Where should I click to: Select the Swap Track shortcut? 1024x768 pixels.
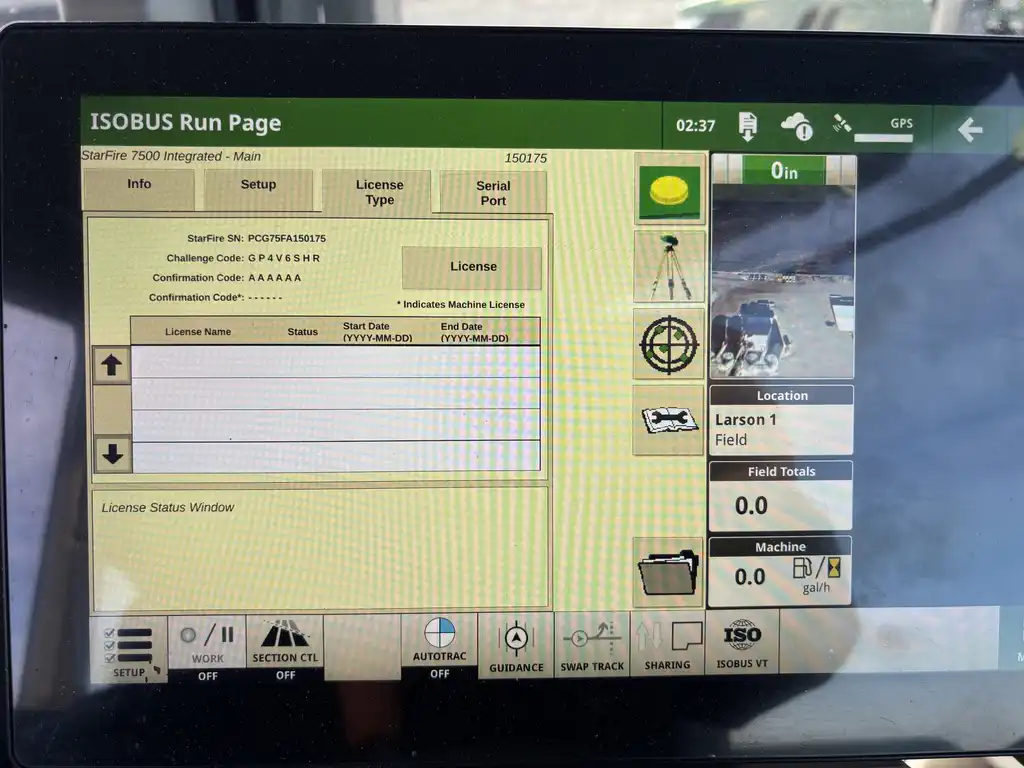coord(592,645)
